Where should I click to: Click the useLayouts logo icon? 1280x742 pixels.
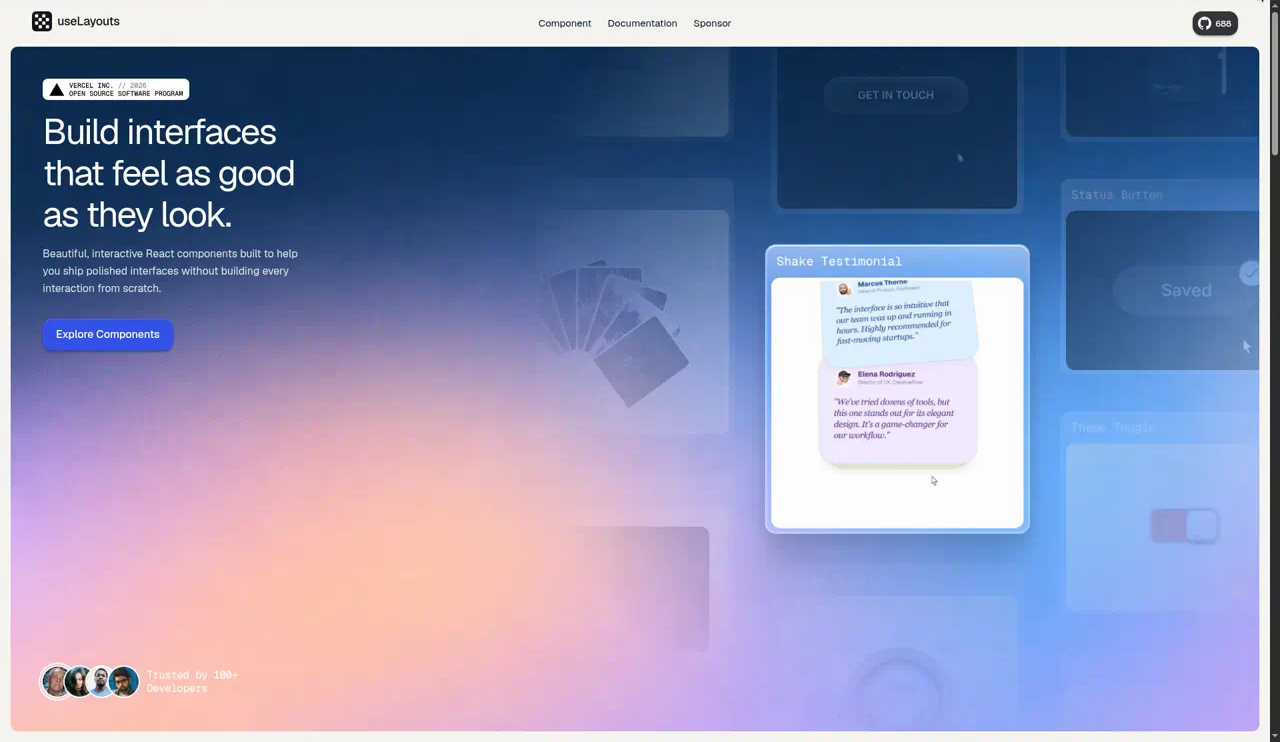pos(42,22)
